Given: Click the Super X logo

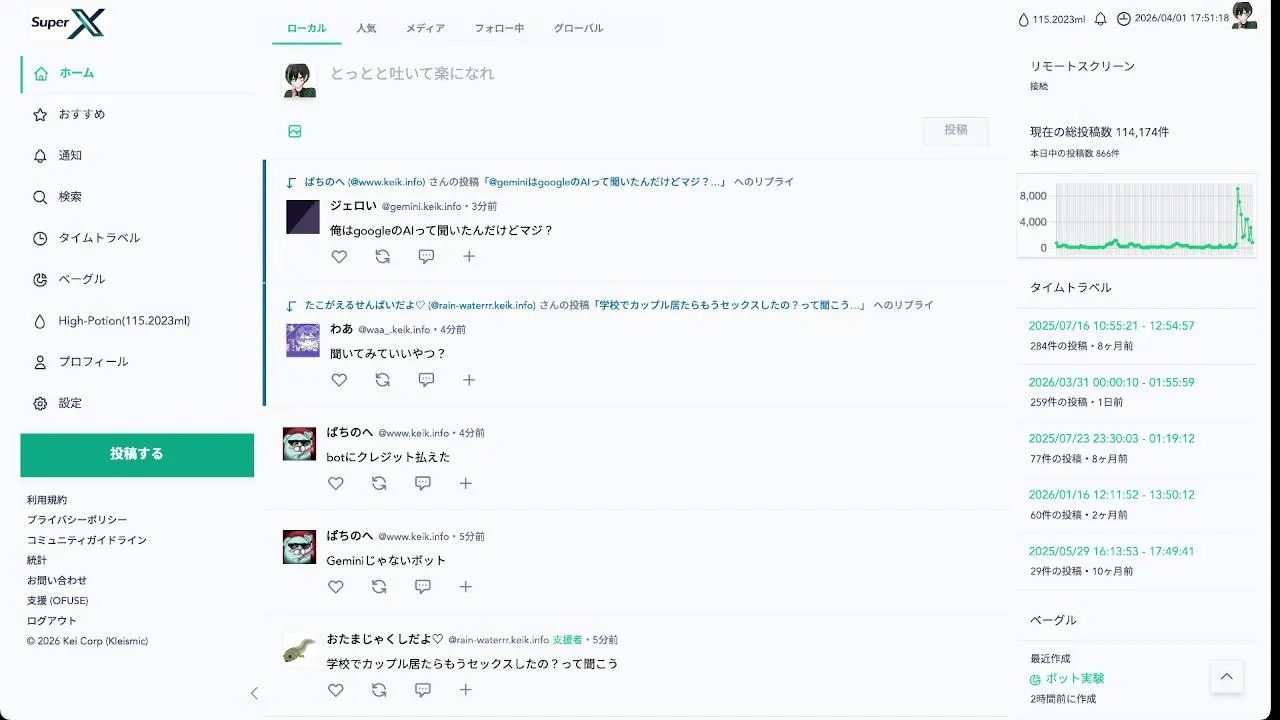Looking at the screenshot, I should click(68, 22).
